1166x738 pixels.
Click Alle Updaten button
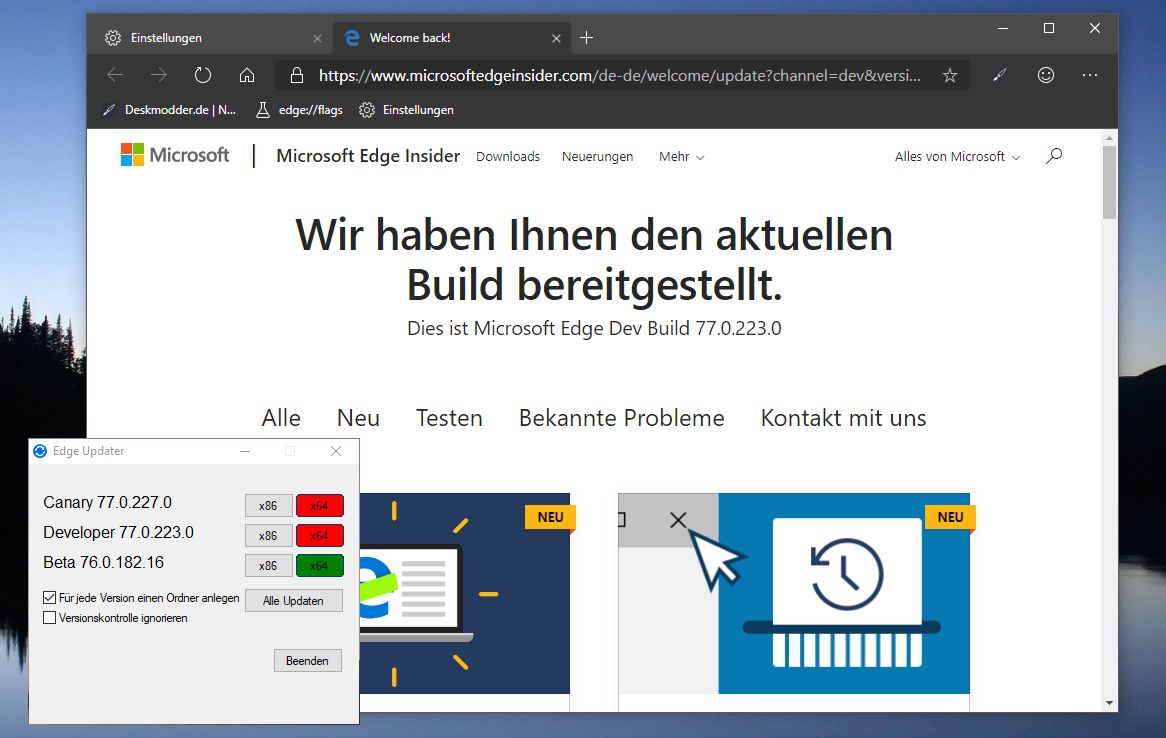(293, 600)
